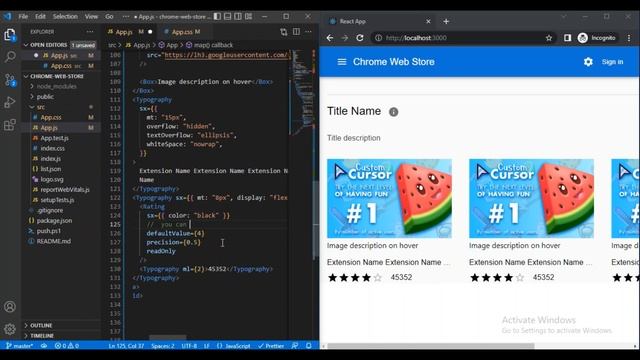Open more menus ellipsis in menu bar
Viewport: 640px width, 360px height.
126,16
